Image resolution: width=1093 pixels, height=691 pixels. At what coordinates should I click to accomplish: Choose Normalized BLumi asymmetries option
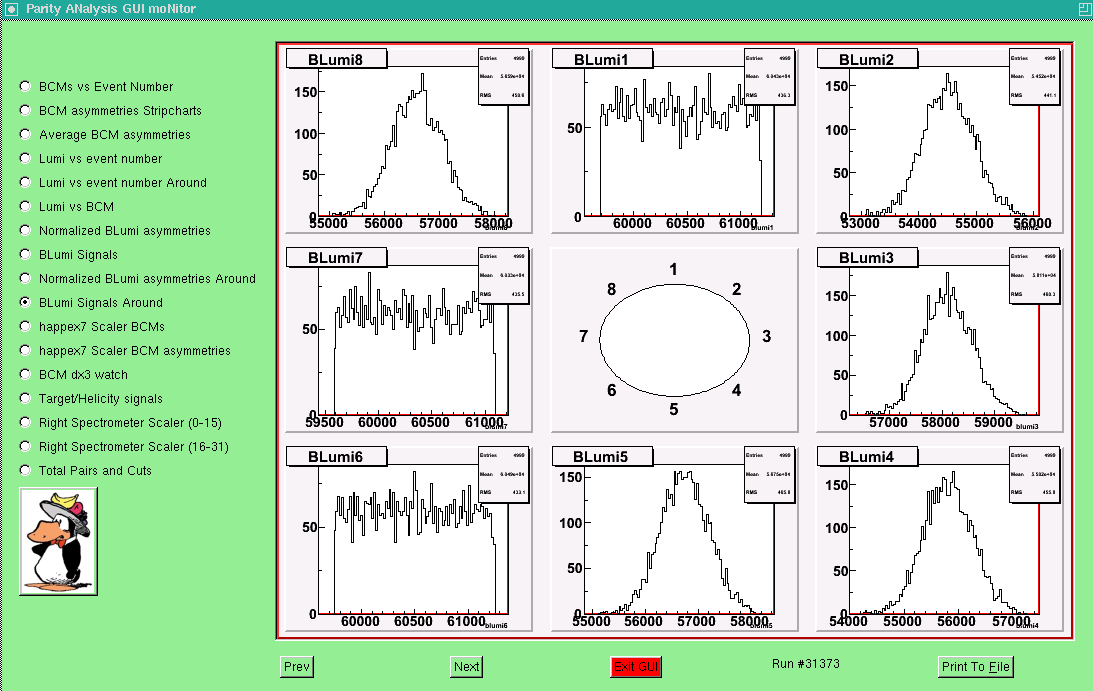pyautogui.click(x=26, y=230)
